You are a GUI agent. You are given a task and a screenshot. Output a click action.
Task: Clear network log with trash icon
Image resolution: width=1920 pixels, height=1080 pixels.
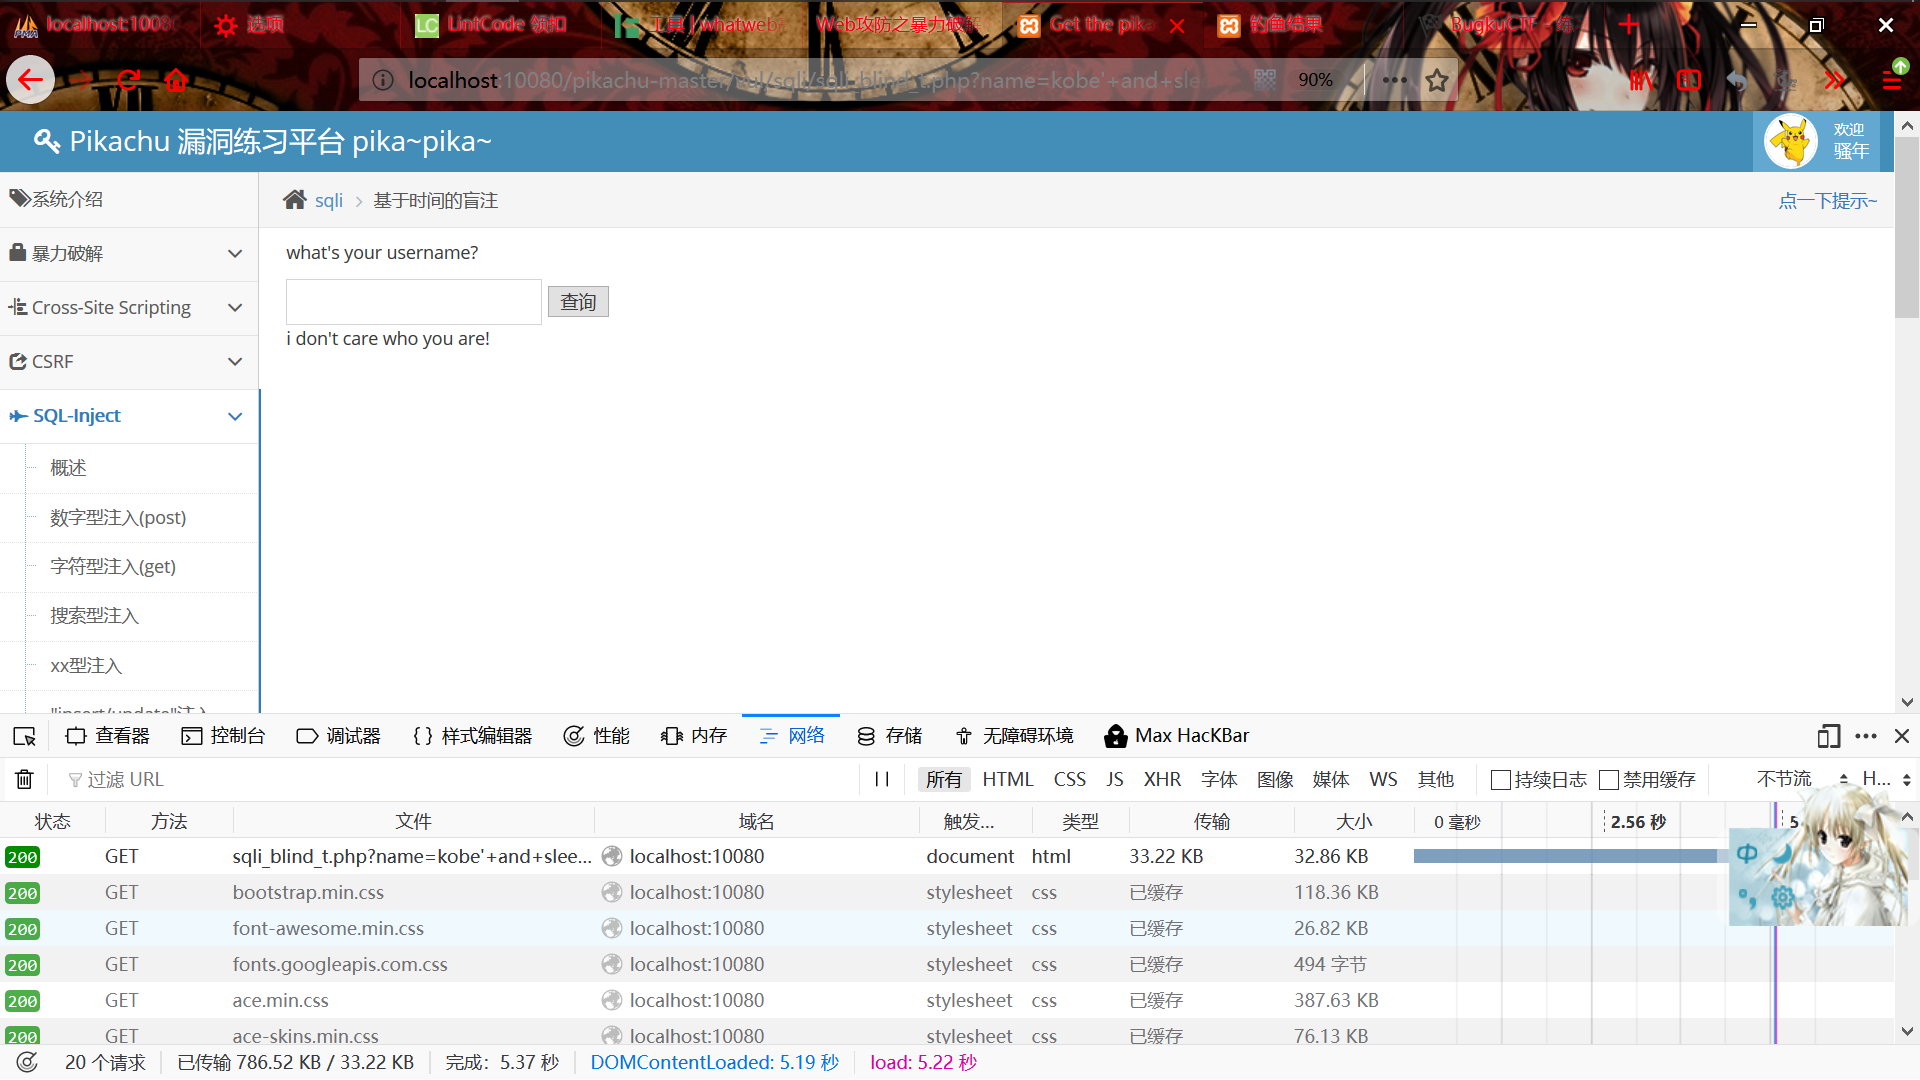(x=25, y=779)
